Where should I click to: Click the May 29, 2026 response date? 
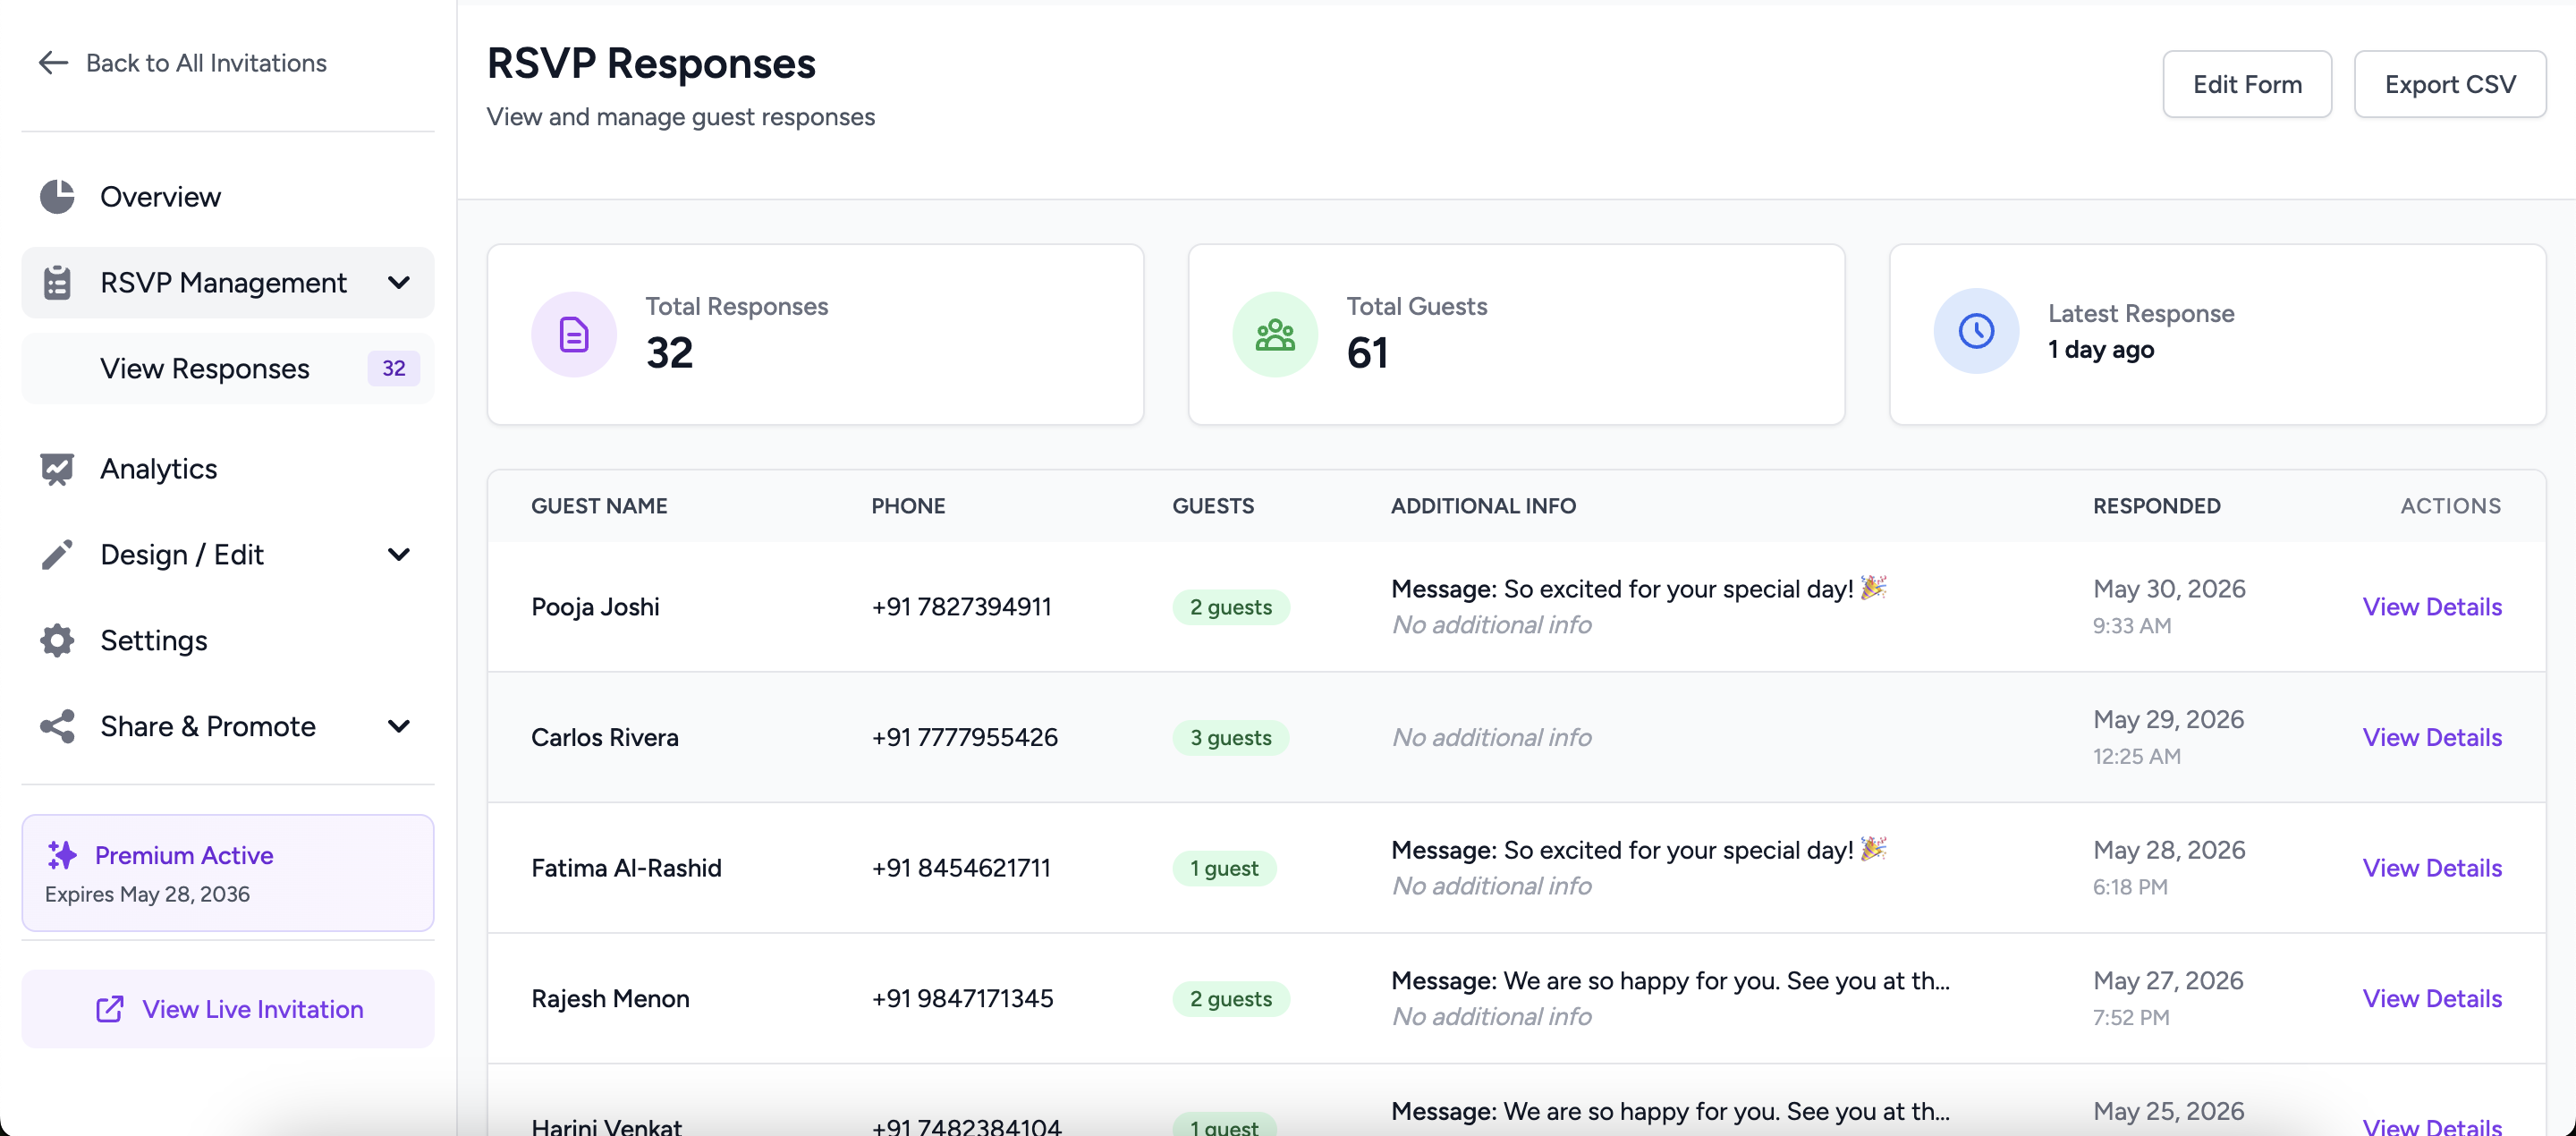(2168, 720)
